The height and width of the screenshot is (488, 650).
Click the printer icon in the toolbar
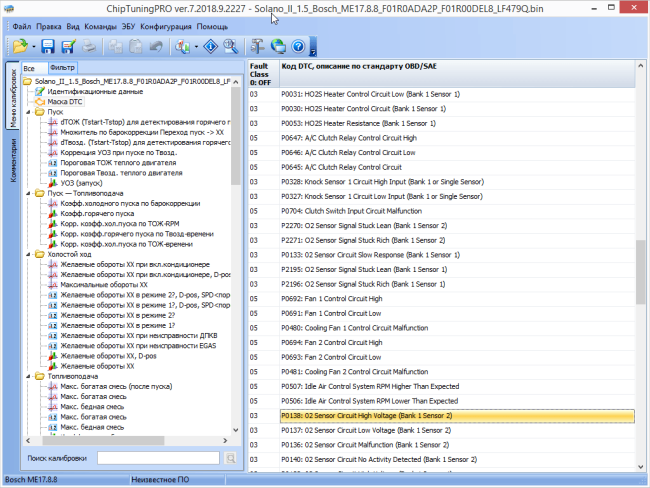[x=88, y=46]
